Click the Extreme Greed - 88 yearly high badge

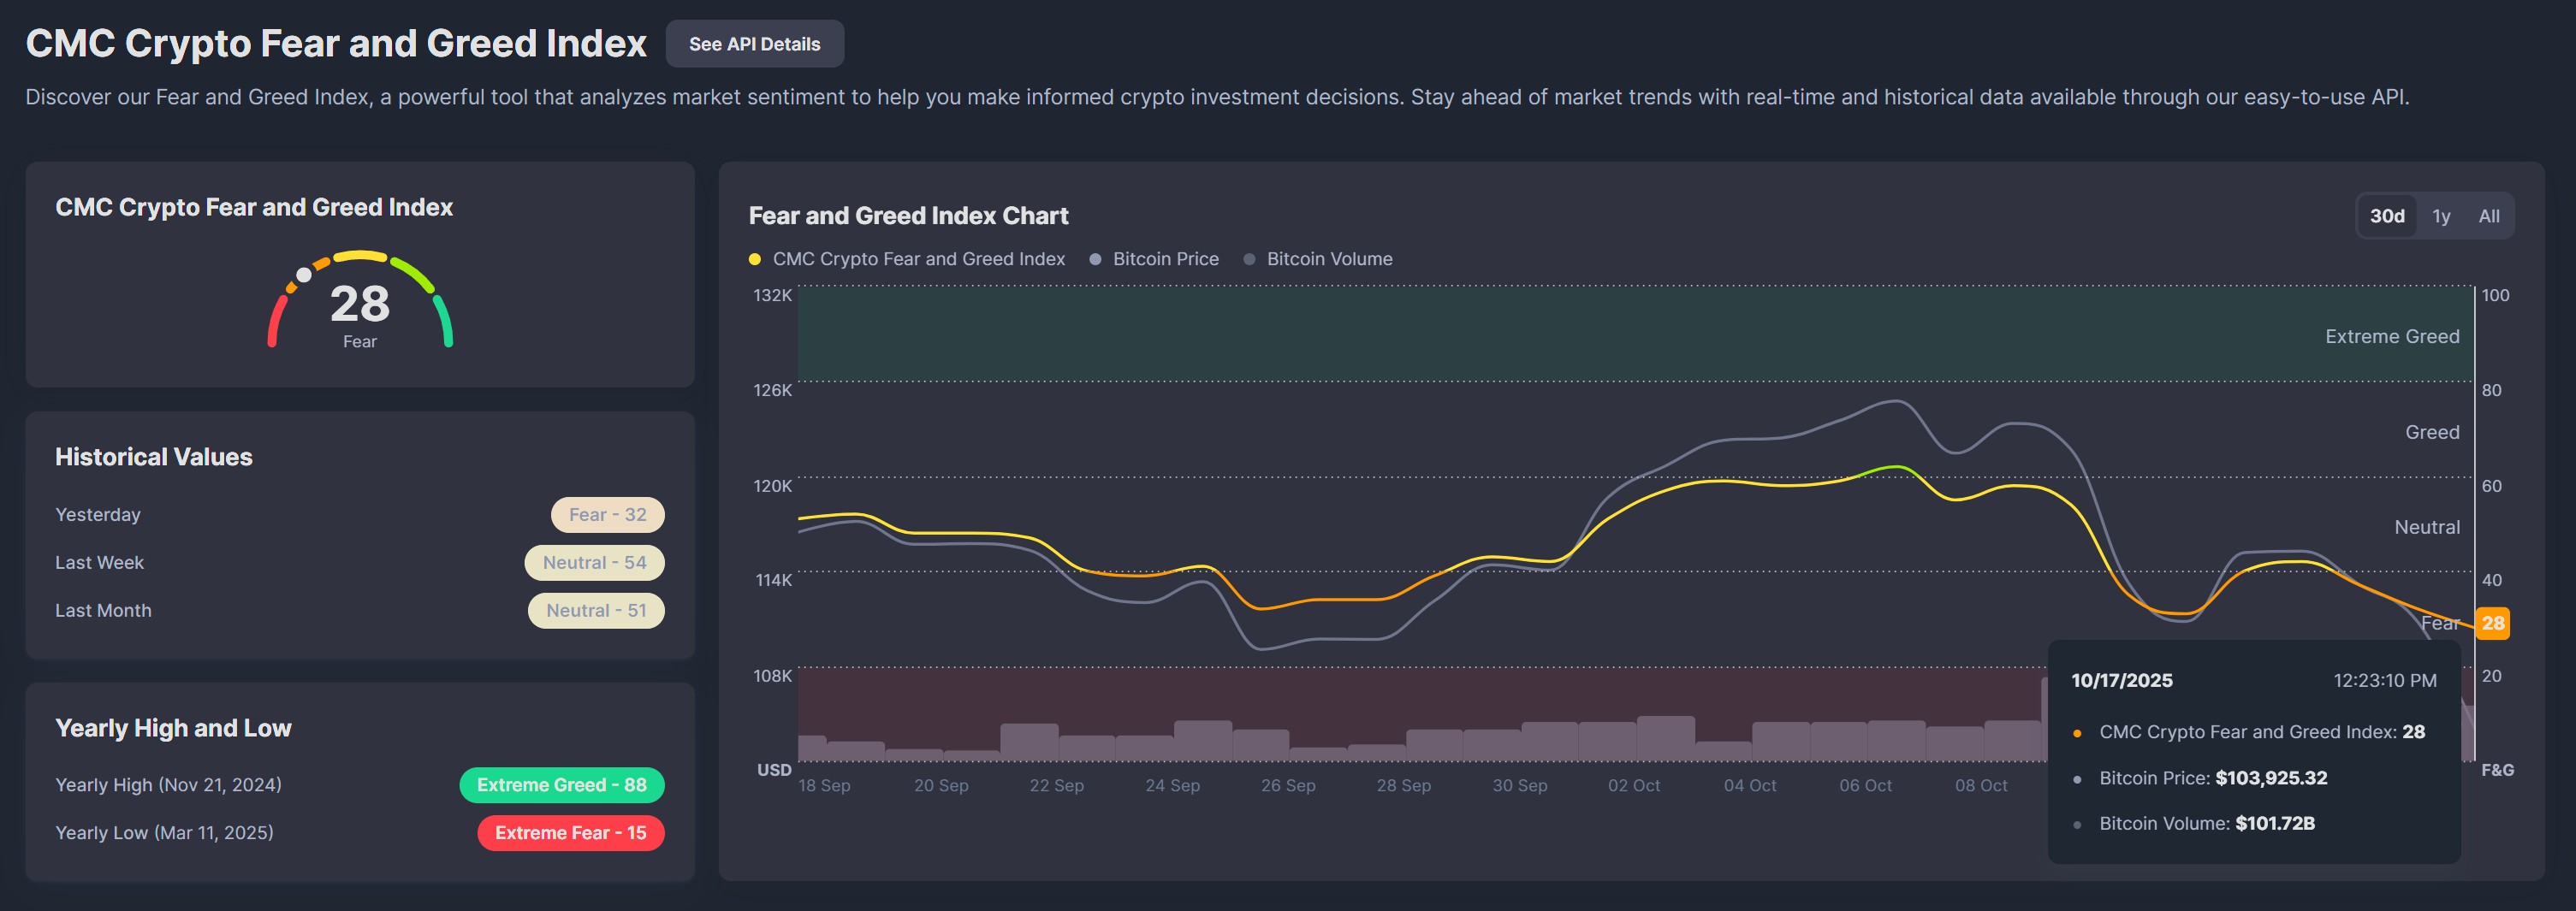click(561, 784)
